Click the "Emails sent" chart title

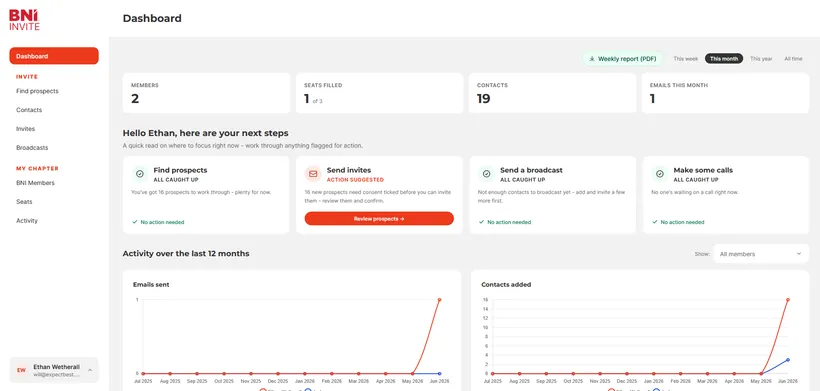point(151,285)
